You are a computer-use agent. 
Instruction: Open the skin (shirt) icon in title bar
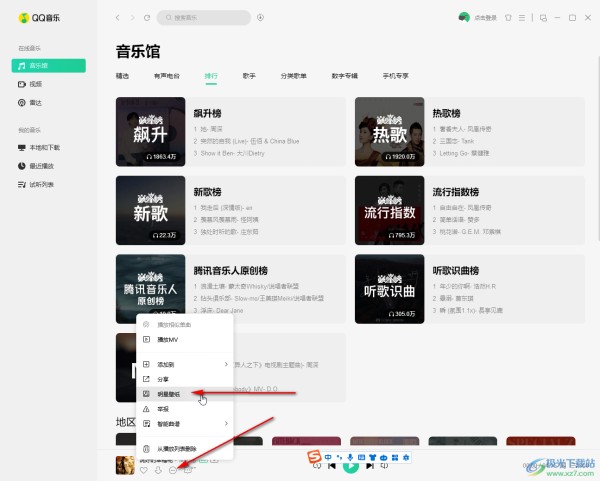click(x=508, y=18)
